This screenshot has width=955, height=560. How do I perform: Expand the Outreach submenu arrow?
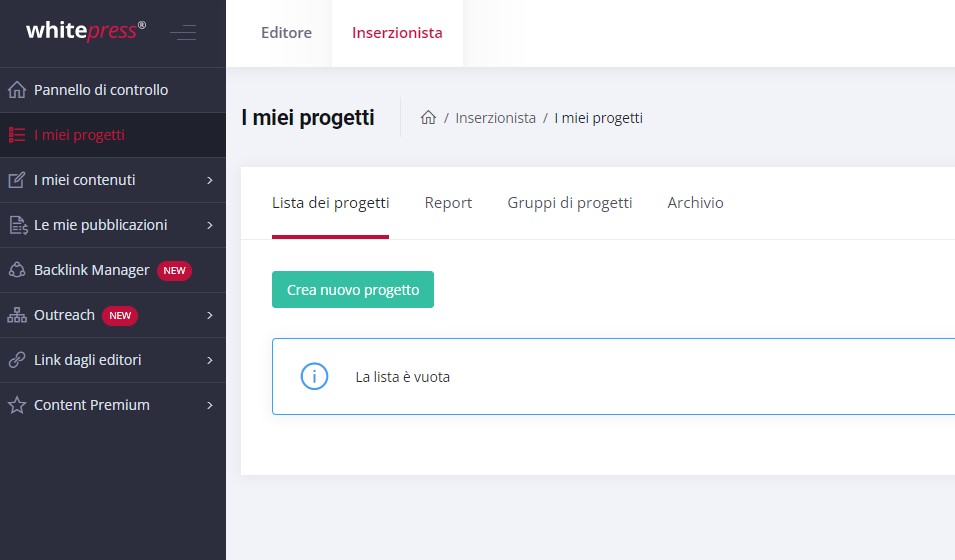pos(210,316)
